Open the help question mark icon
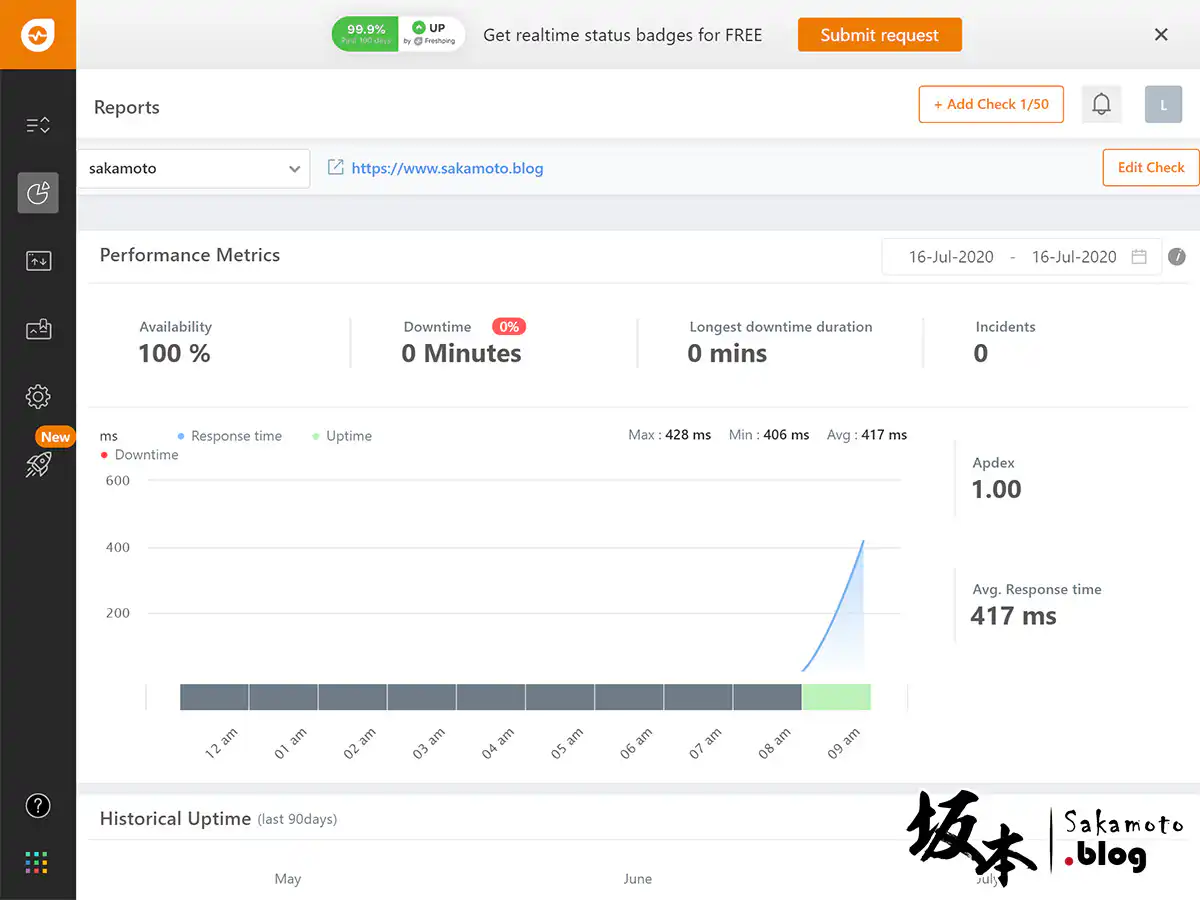 coord(38,806)
